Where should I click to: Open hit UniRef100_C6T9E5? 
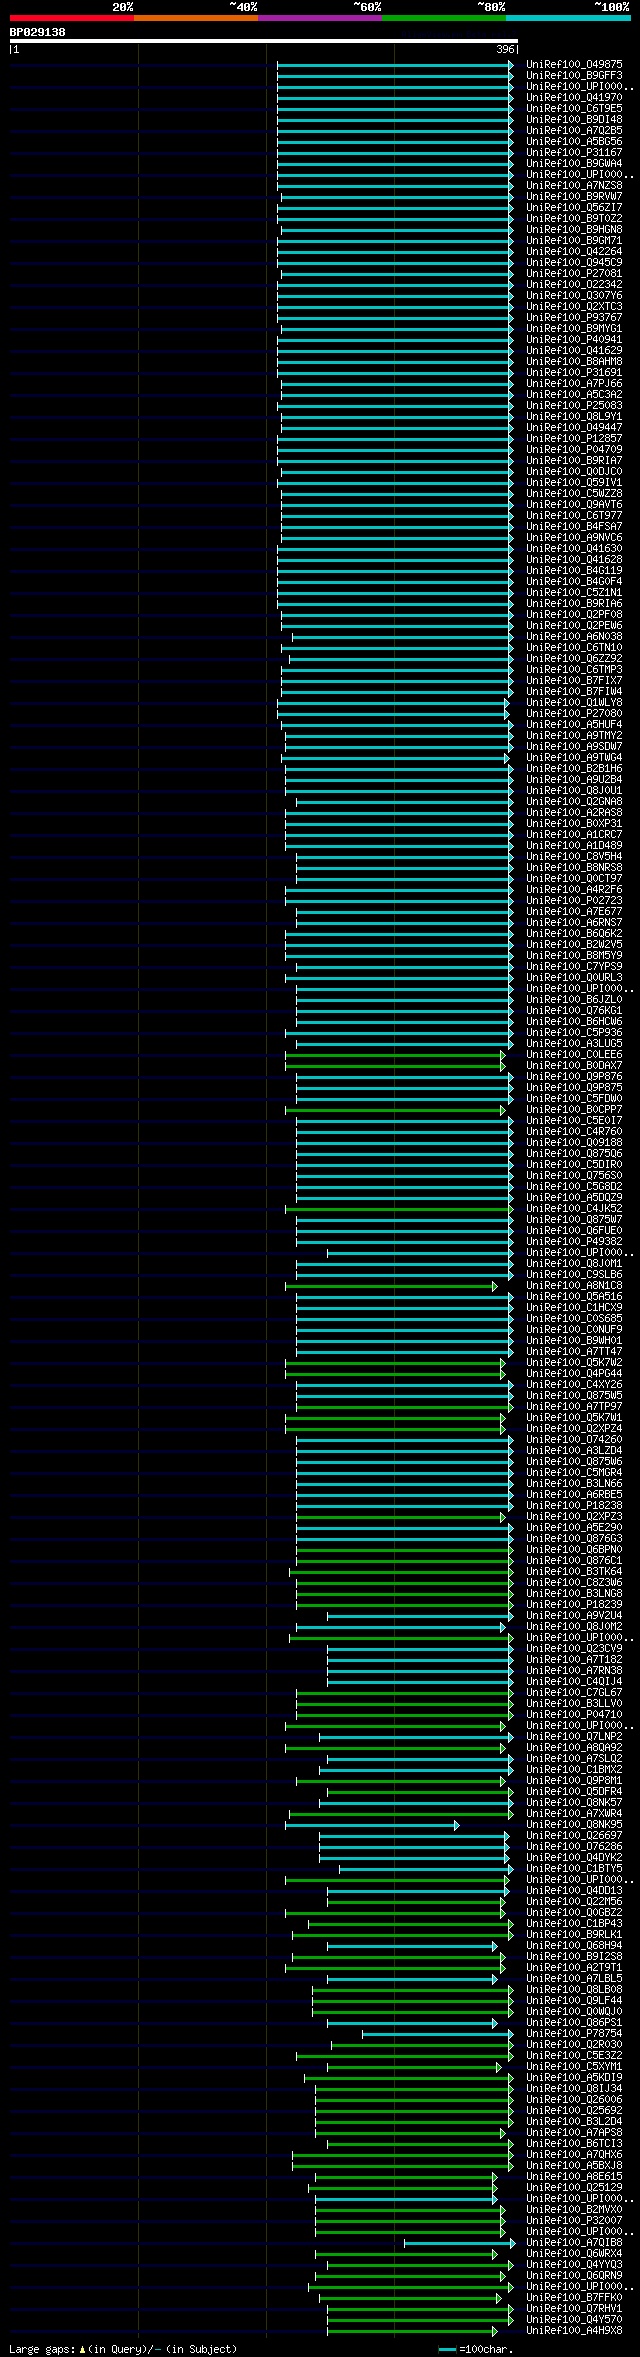point(574,108)
